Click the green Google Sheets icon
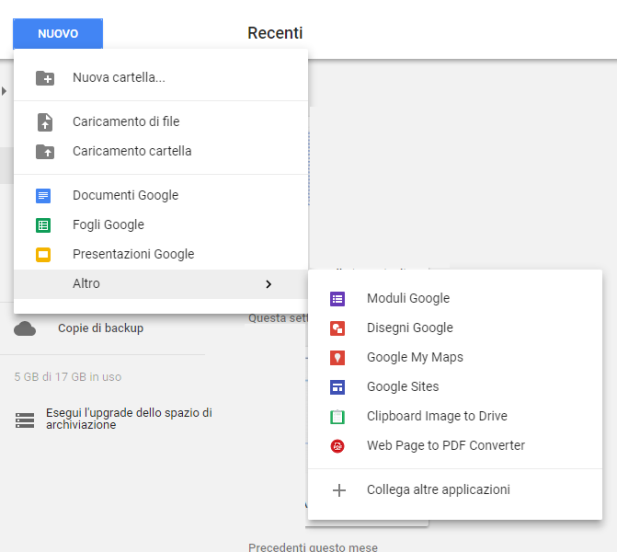 (x=43, y=225)
